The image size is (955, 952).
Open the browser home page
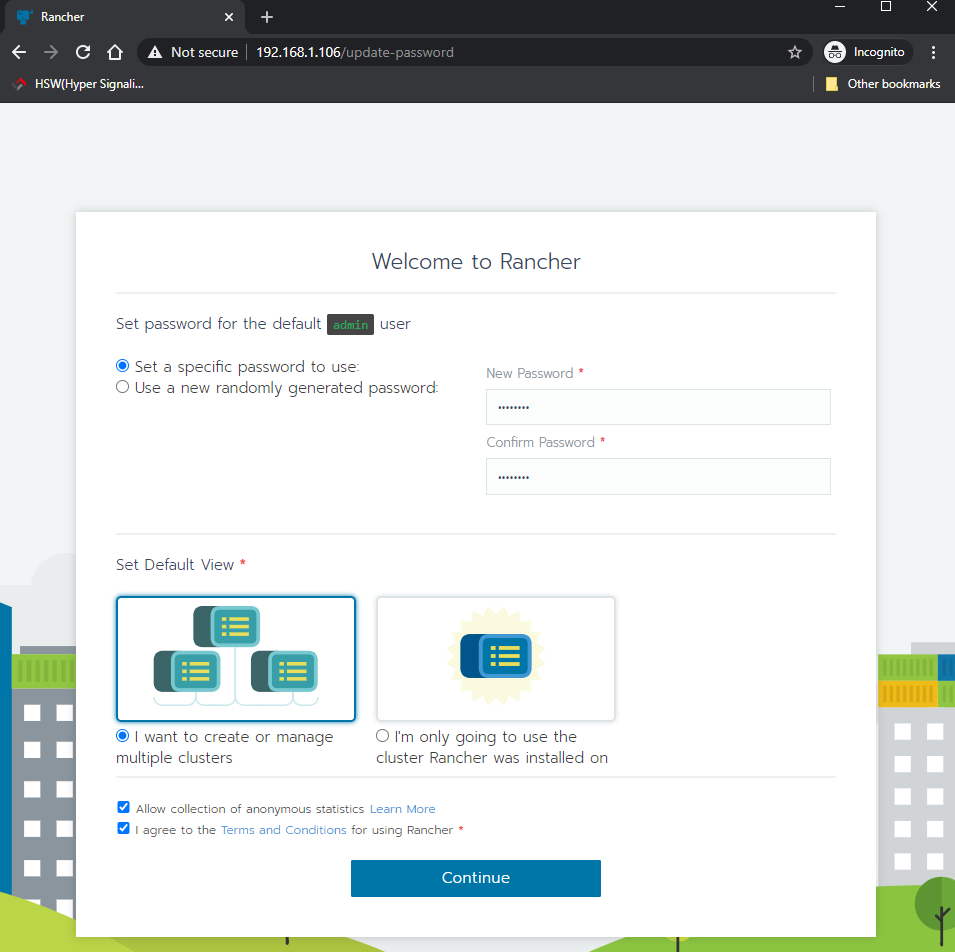pos(115,52)
